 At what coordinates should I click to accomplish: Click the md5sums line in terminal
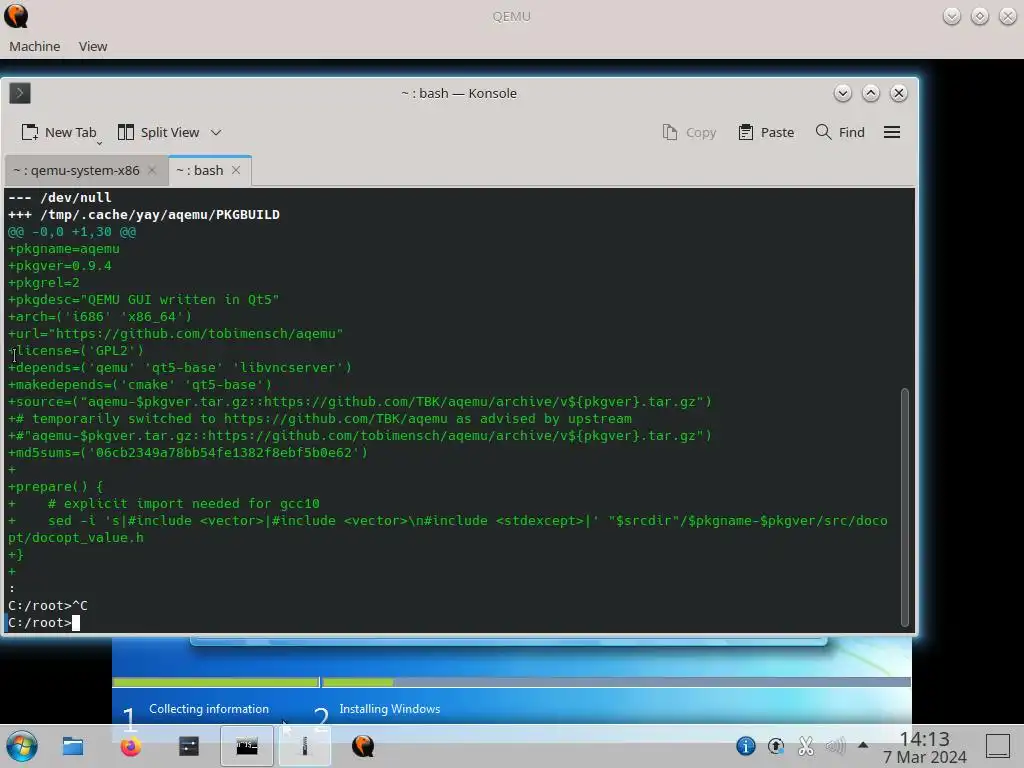[188, 453]
